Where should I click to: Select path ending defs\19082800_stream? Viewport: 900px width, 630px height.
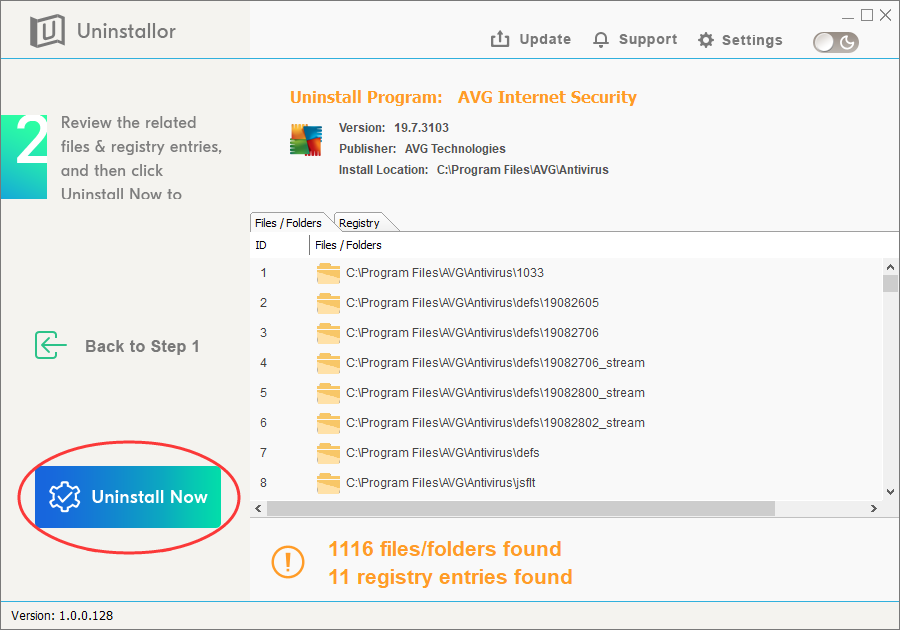pos(495,393)
